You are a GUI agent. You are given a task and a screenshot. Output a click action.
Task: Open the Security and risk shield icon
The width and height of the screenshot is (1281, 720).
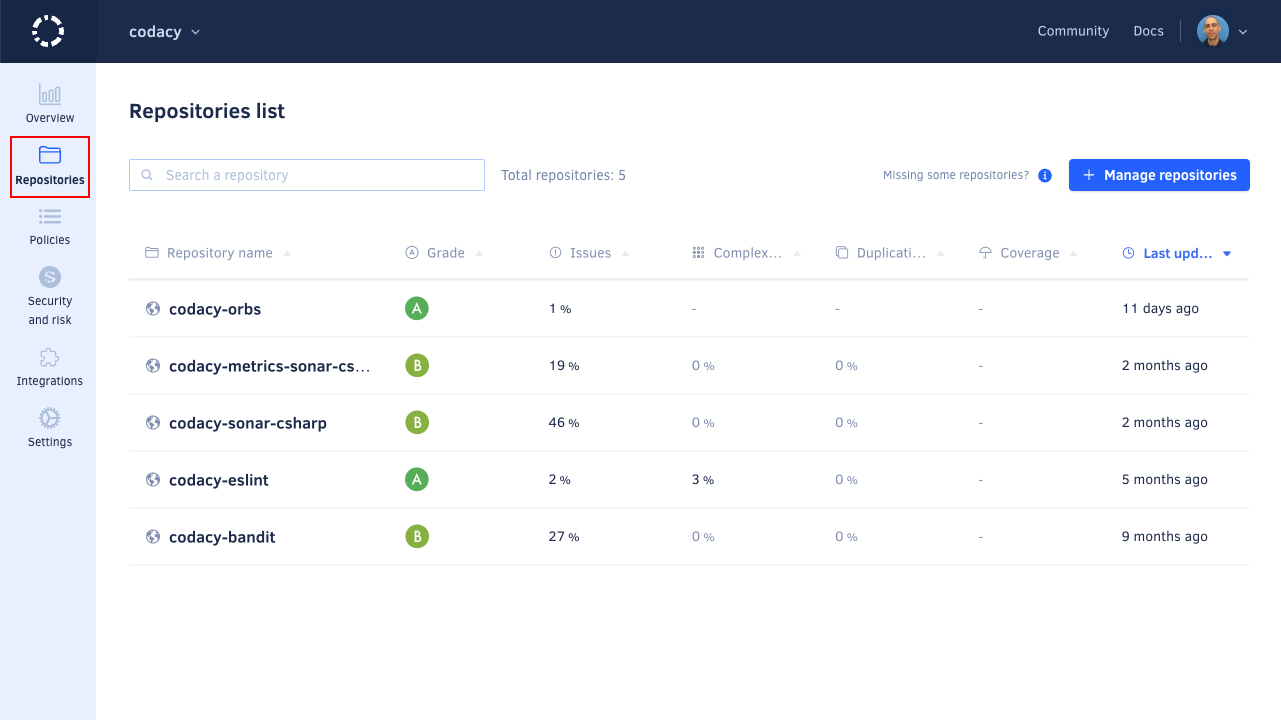(50, 276)
